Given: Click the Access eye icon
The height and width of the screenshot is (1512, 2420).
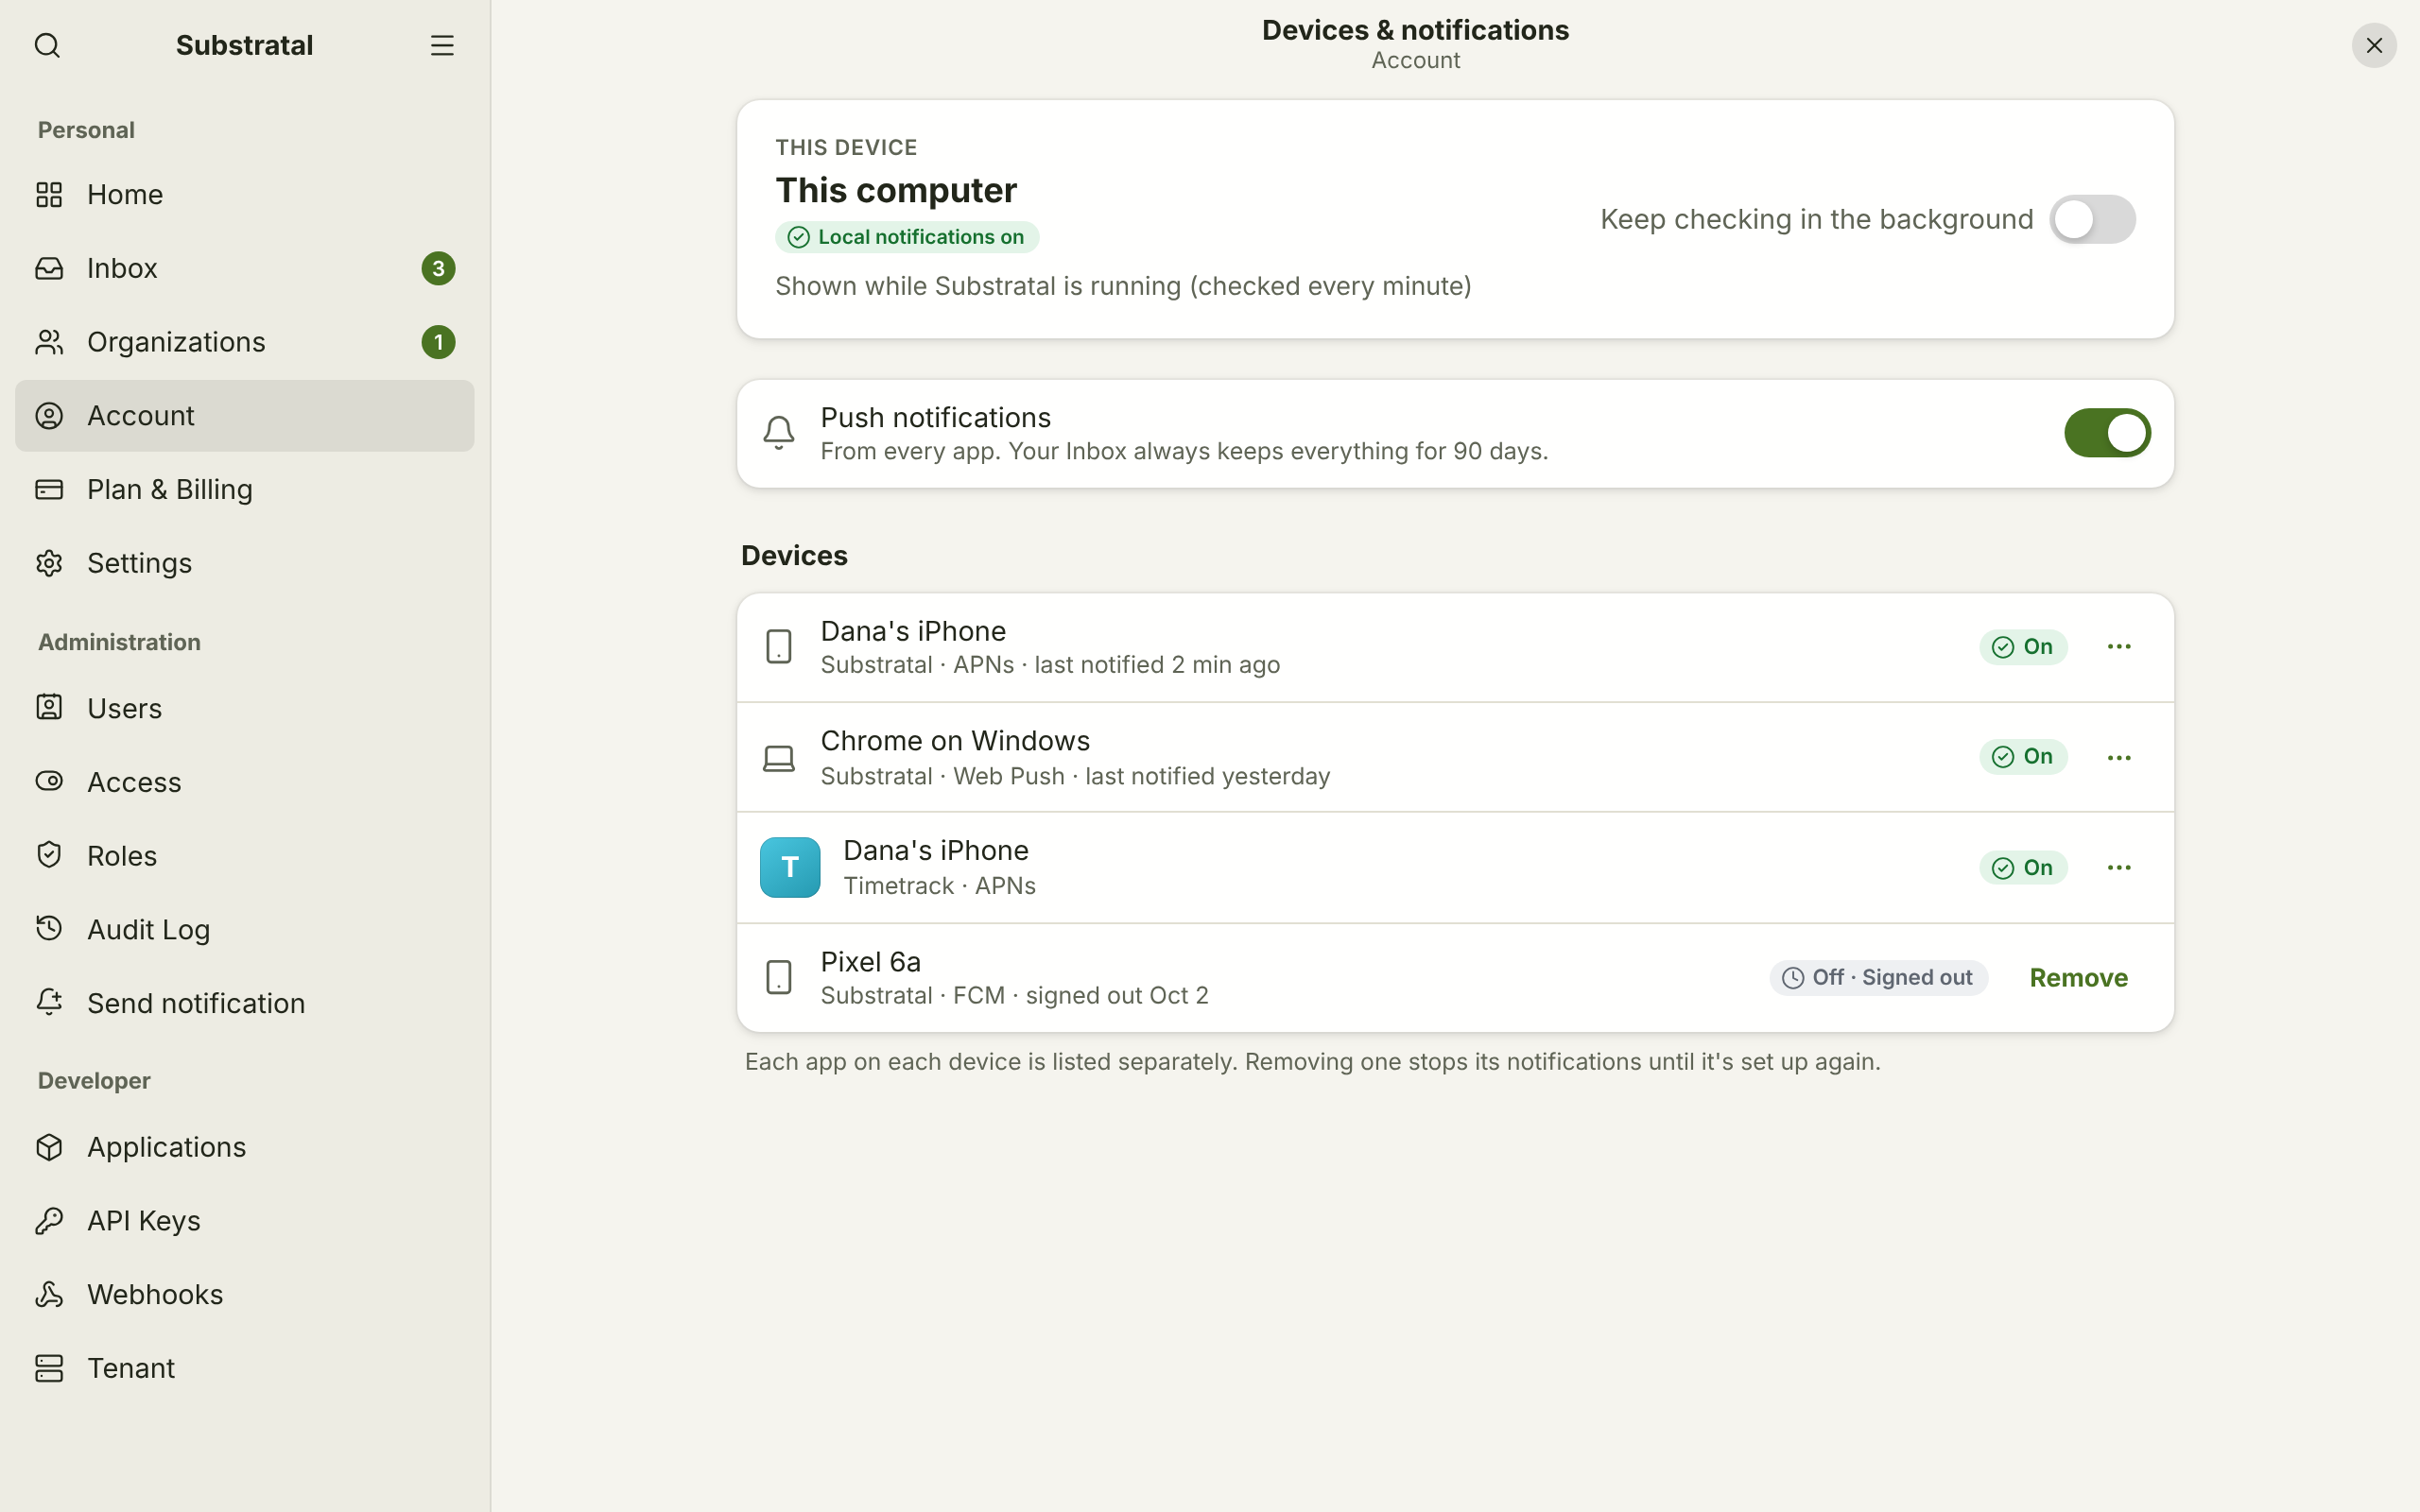Looking at the screenshot, I should point(49,782).
